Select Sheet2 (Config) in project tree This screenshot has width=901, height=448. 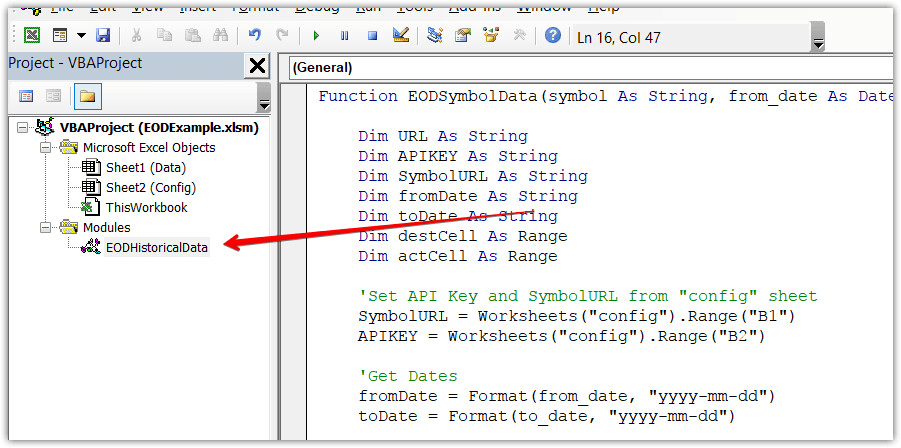[151, 188]
